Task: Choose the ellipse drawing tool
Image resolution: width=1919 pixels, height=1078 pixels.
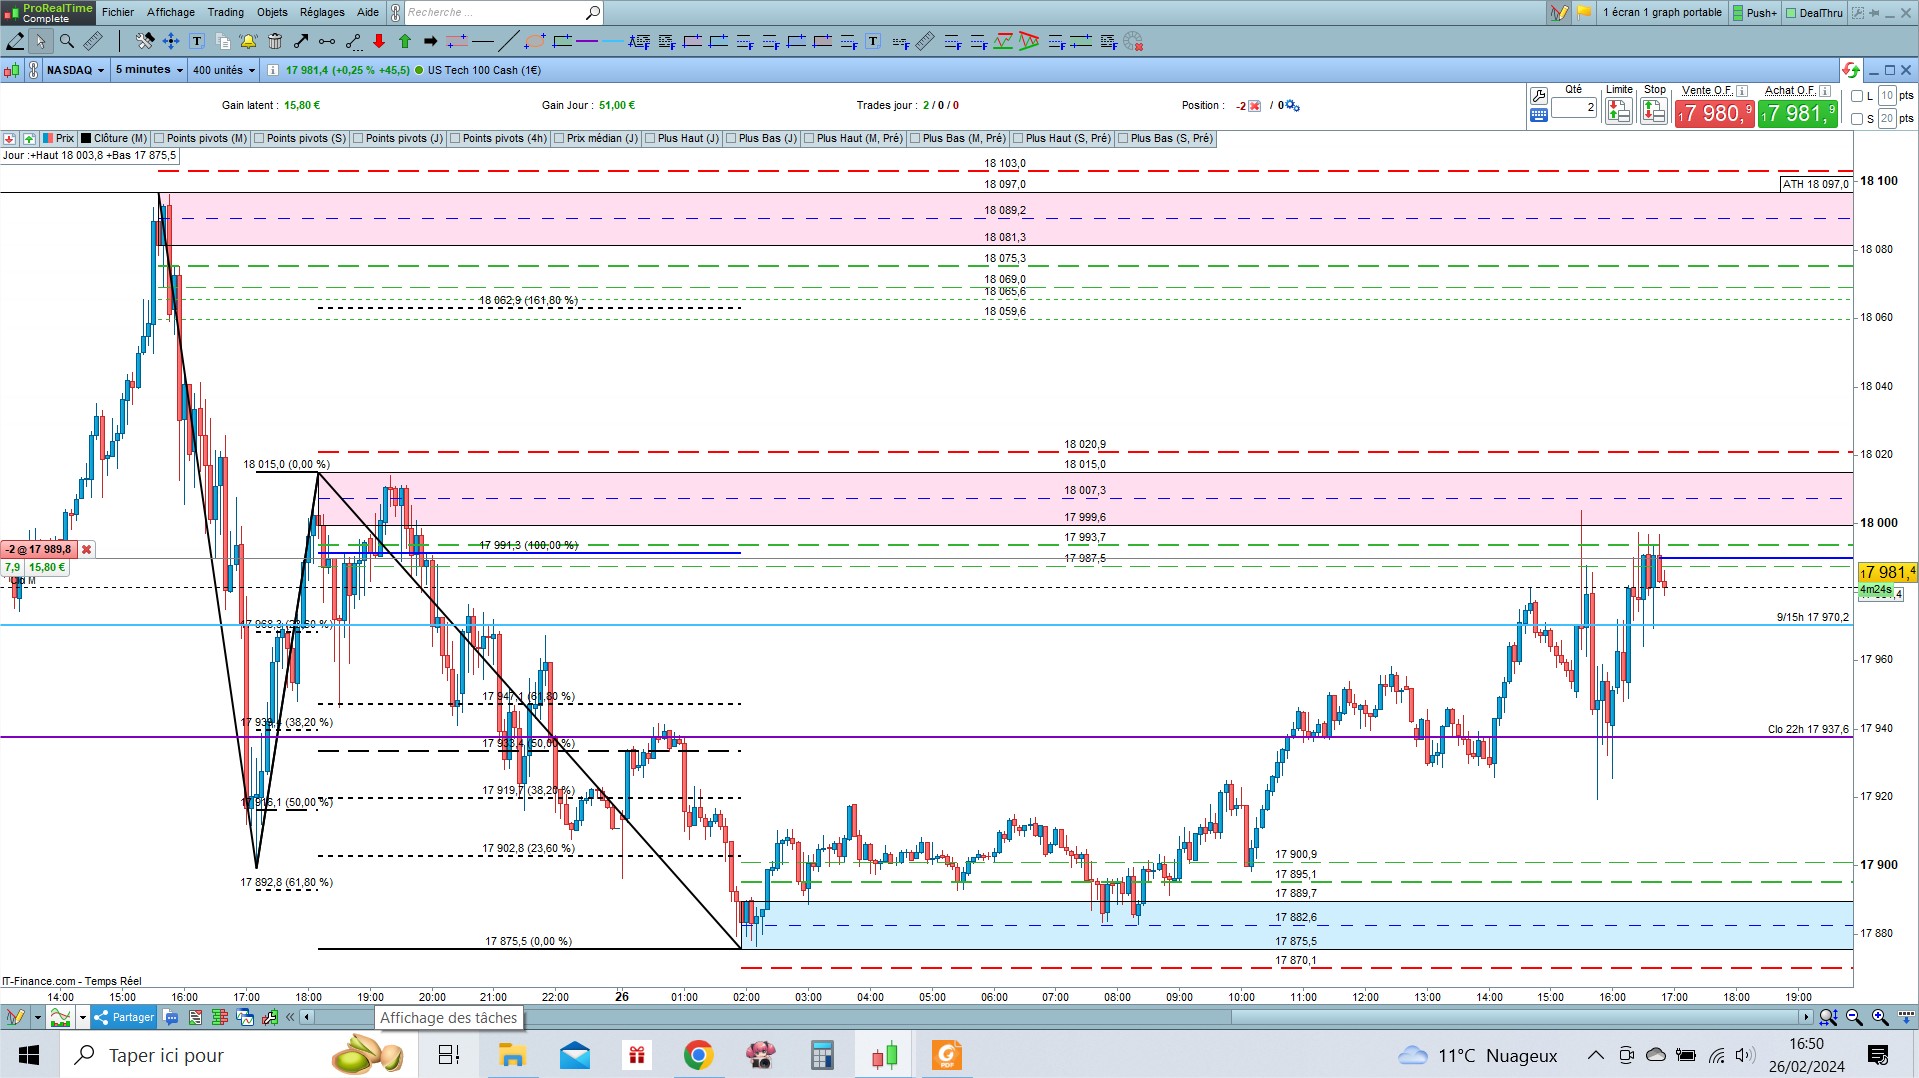Action: 535,41
